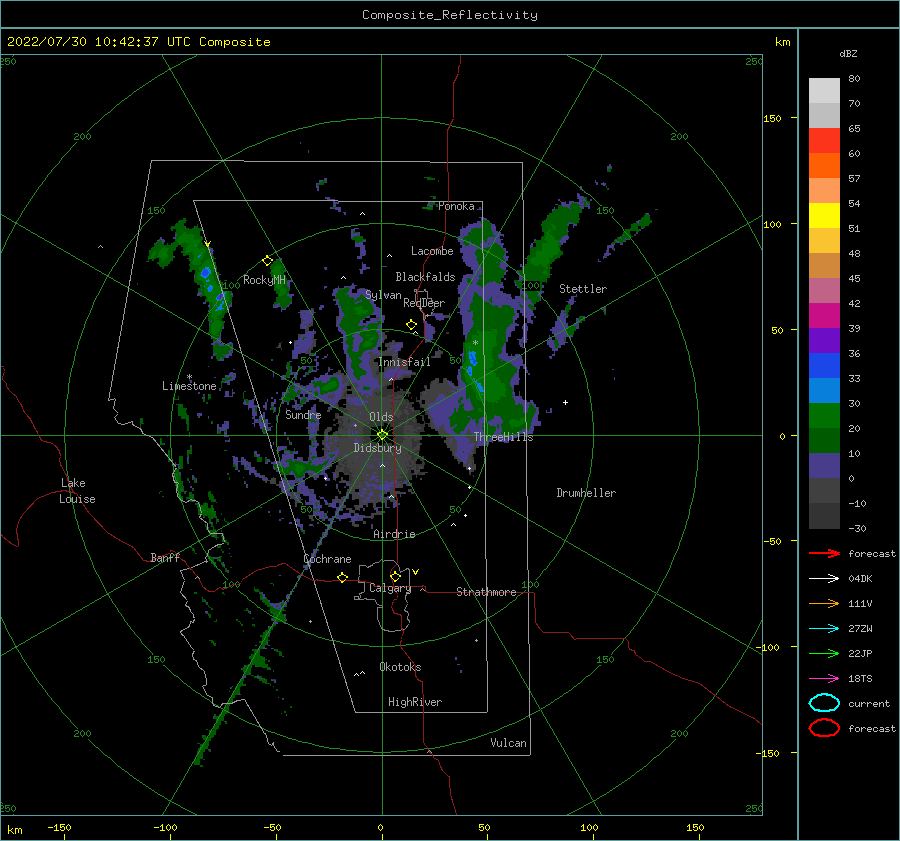This screenshot has height=841, width=900.
Task: Click the Limestone label
Action: tap(189, 386)
